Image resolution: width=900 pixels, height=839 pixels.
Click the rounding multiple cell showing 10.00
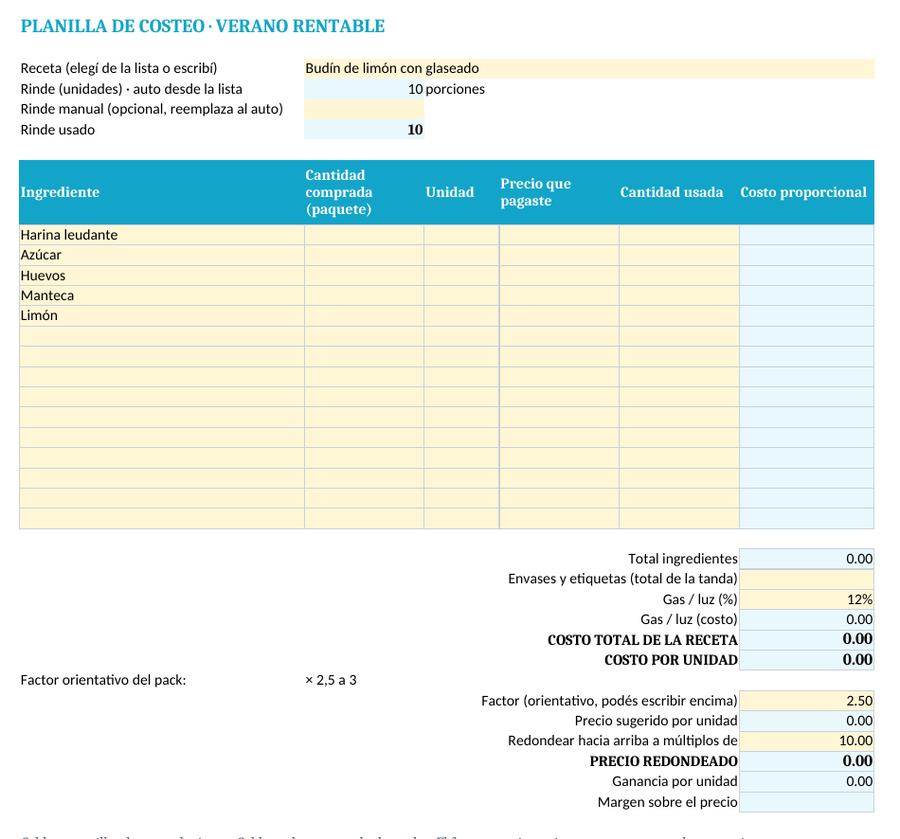pos(806,741)
